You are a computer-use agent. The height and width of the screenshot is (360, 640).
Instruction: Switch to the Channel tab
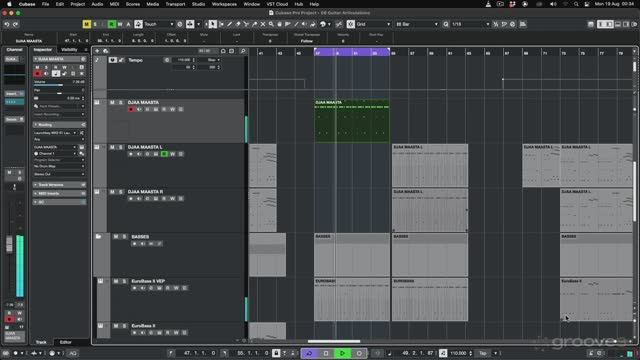pyautogui.click(x=15, y=50)
